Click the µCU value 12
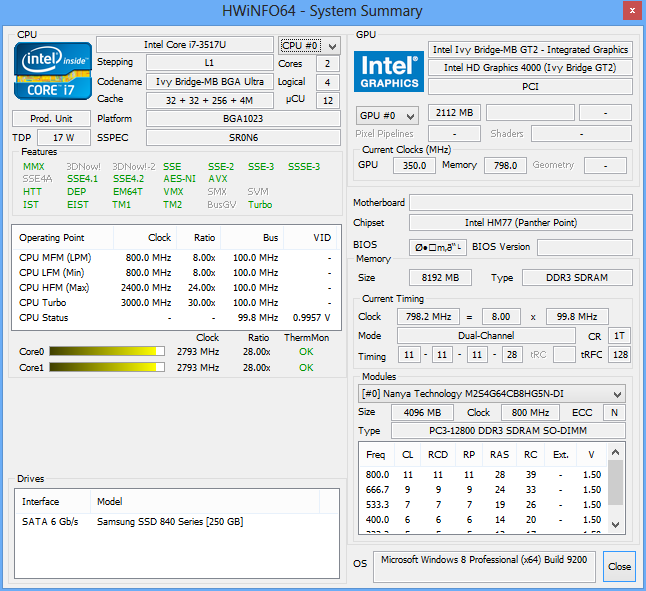 click(328, 100)
